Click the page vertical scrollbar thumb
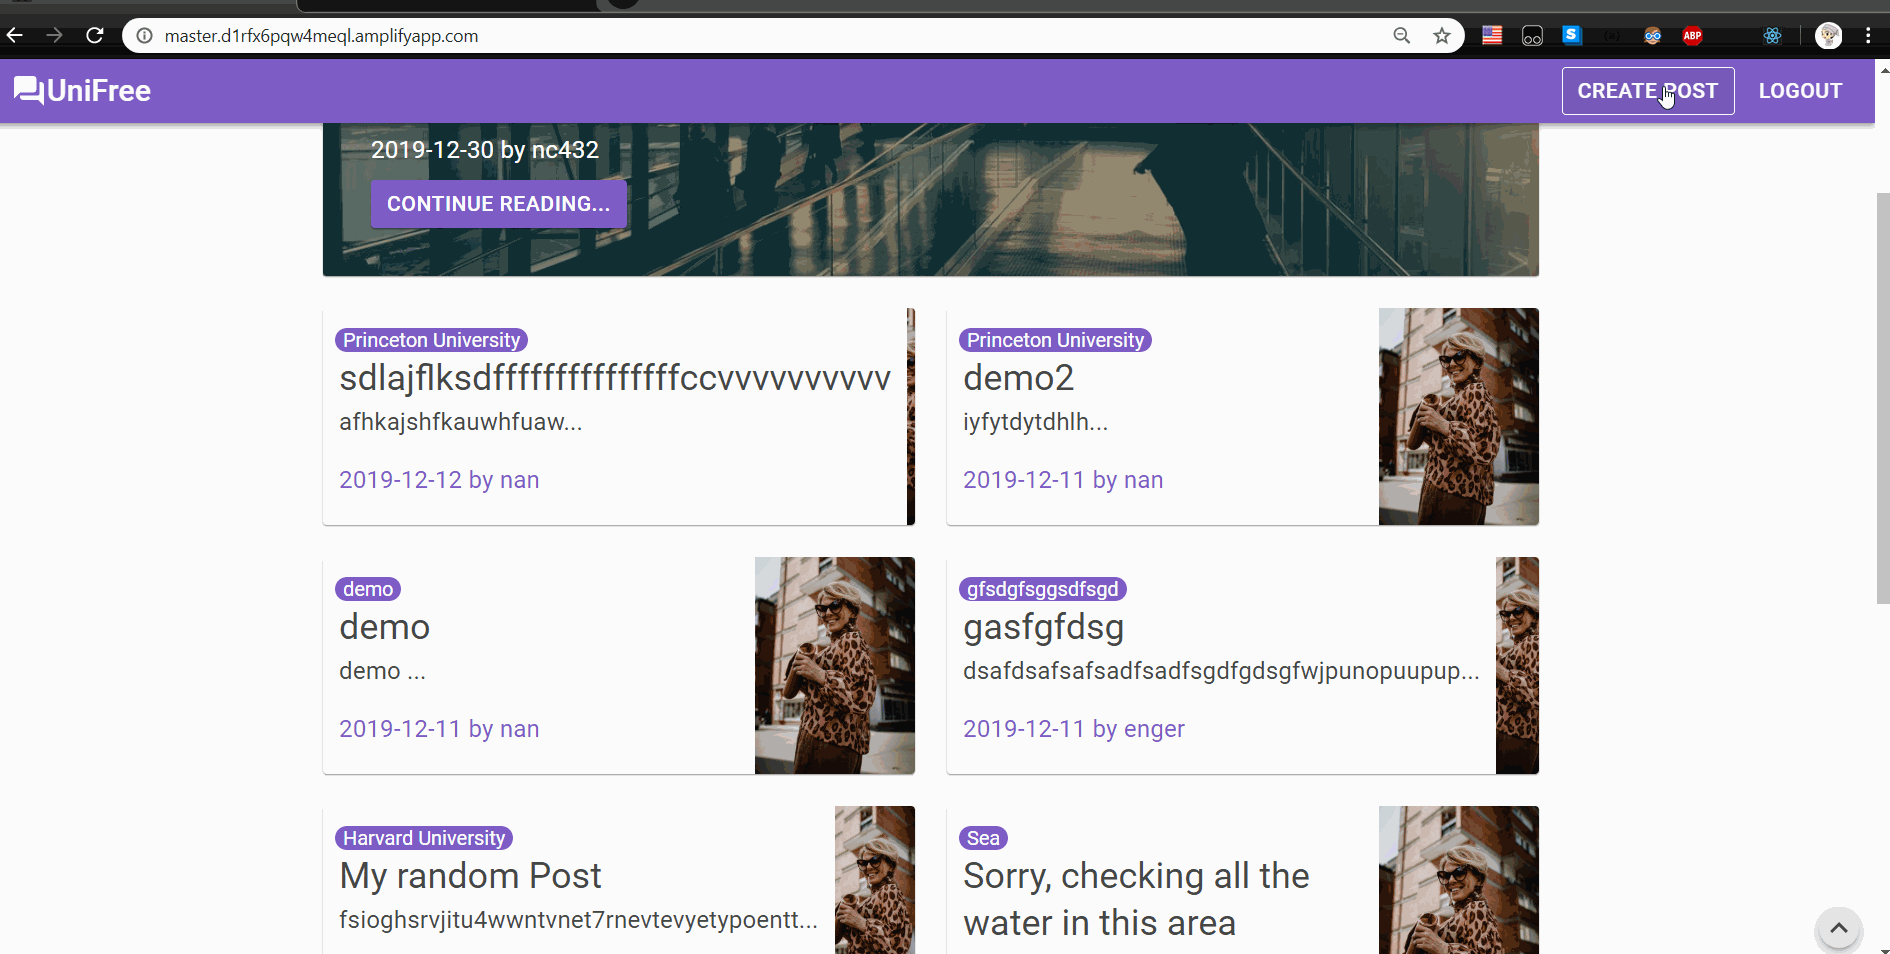This screenshot has height=954, width=1890. (x=1883, y=398)
